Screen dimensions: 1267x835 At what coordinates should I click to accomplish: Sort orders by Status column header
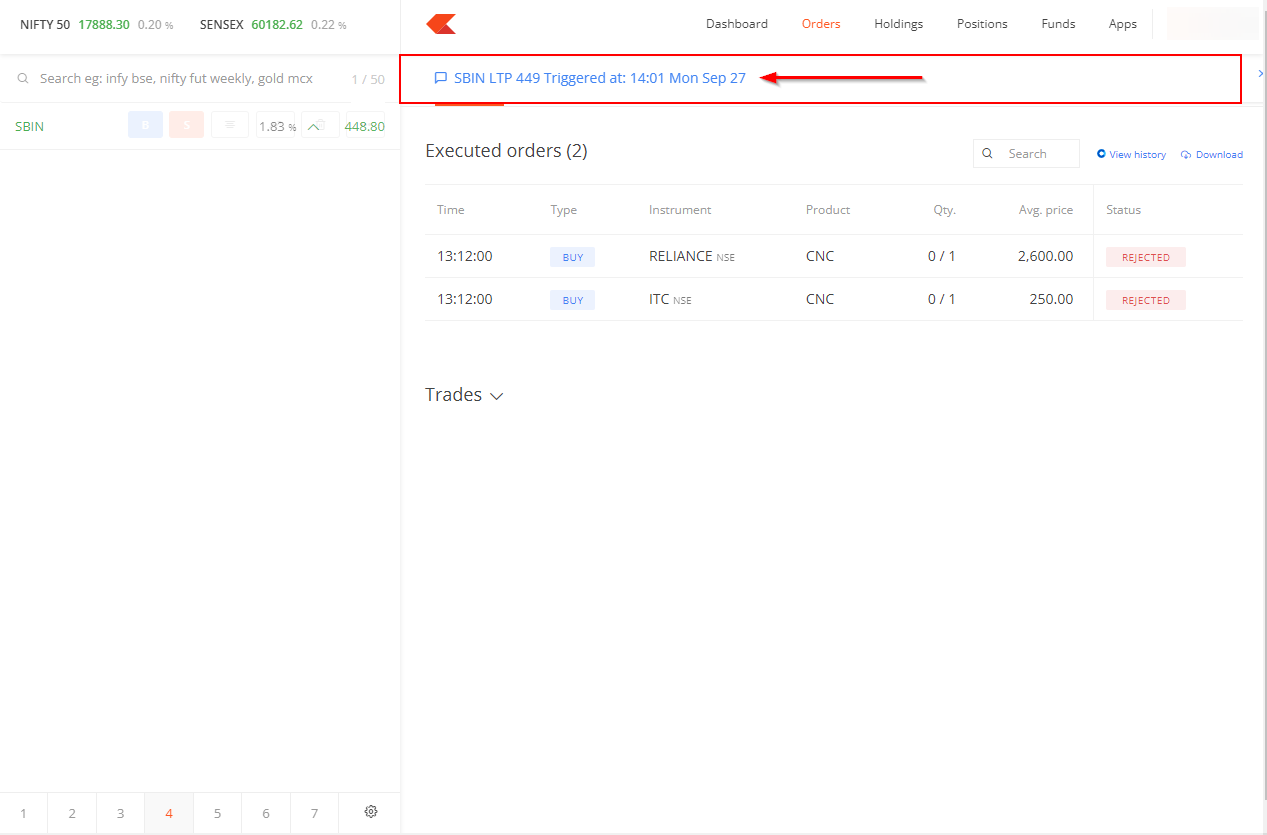tap(1124, 210)
